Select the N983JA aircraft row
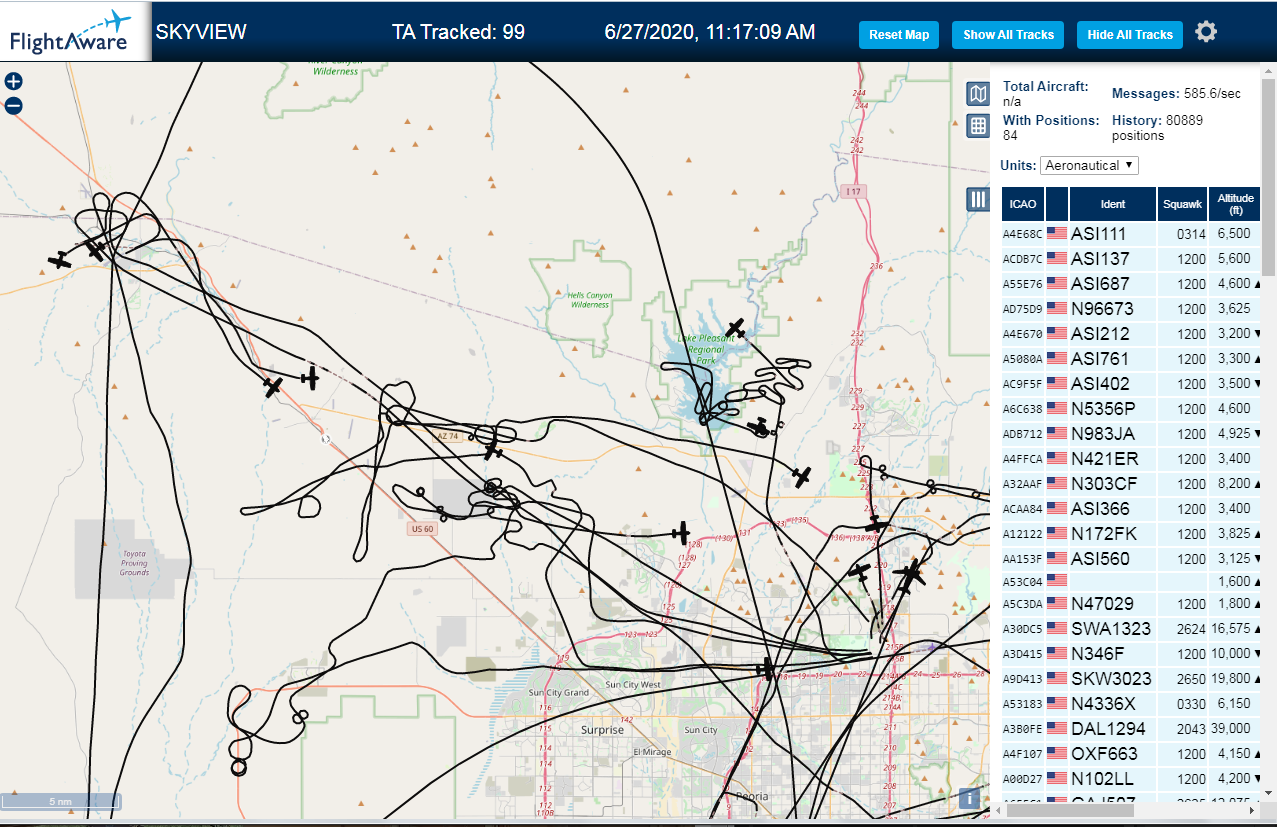Viewport: 1277px width, 827px height. pyautogui.click(x=1132, y=434)
